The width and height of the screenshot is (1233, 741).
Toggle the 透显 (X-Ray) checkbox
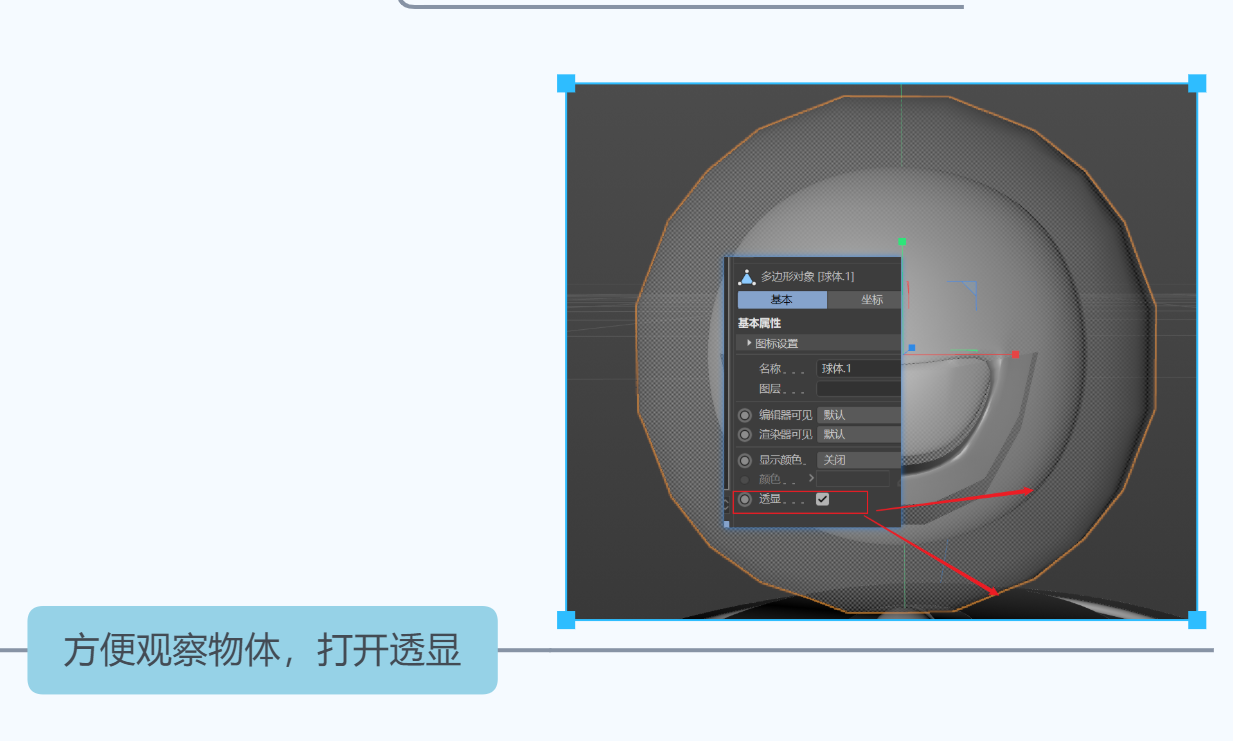tap(822, 499)
